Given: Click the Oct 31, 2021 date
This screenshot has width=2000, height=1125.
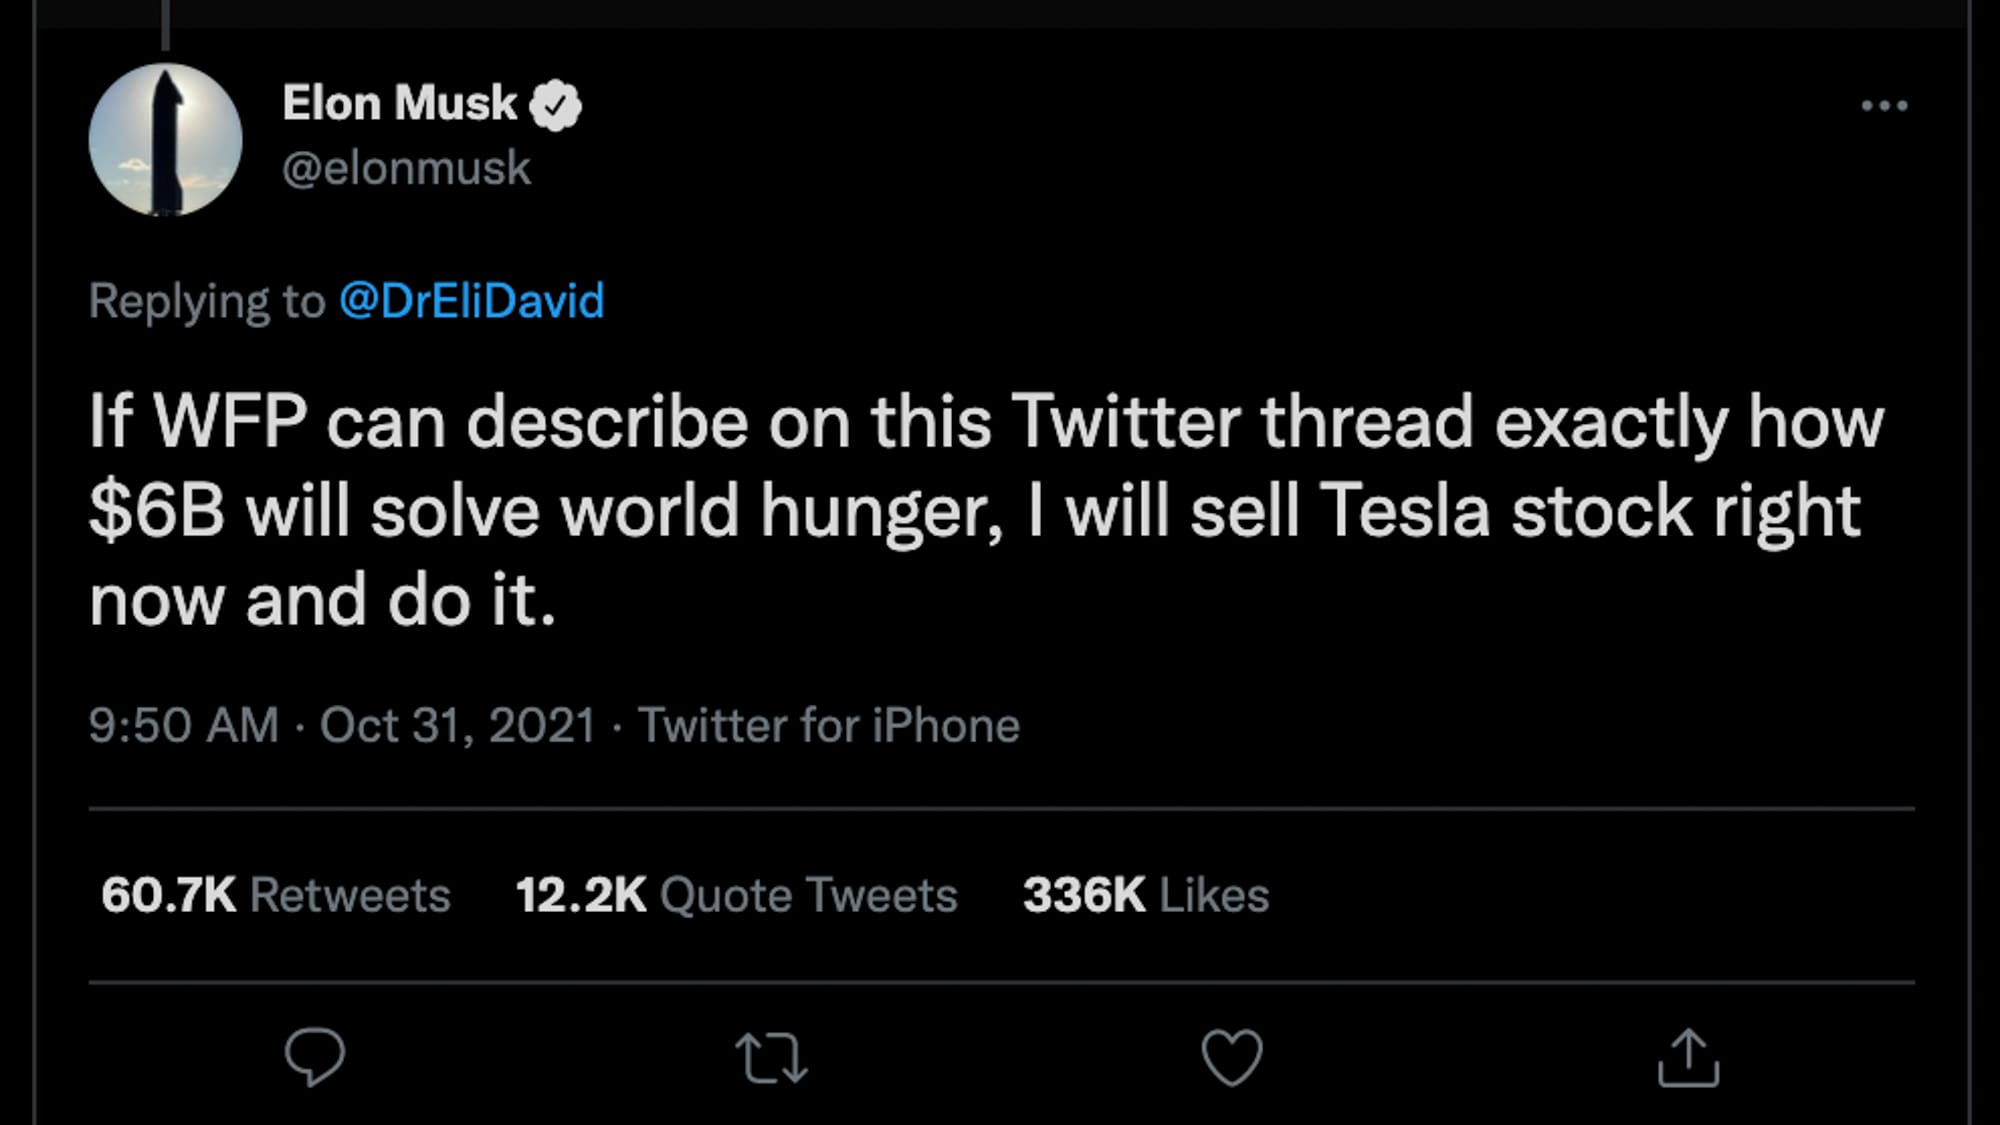Looking at the screenshot, I should (x=458, y=725).
